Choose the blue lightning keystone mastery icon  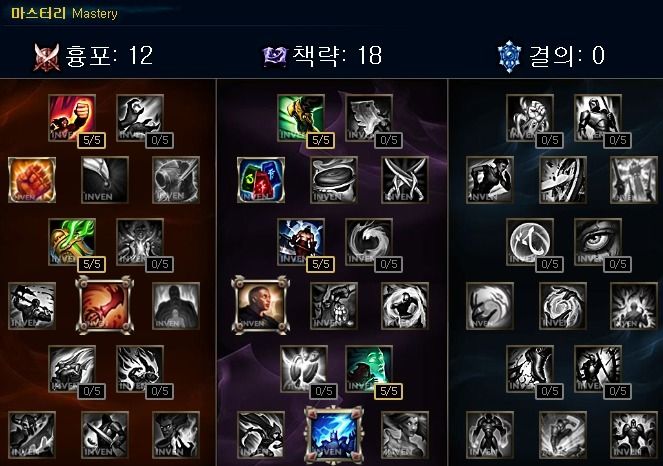click(334, 435)
